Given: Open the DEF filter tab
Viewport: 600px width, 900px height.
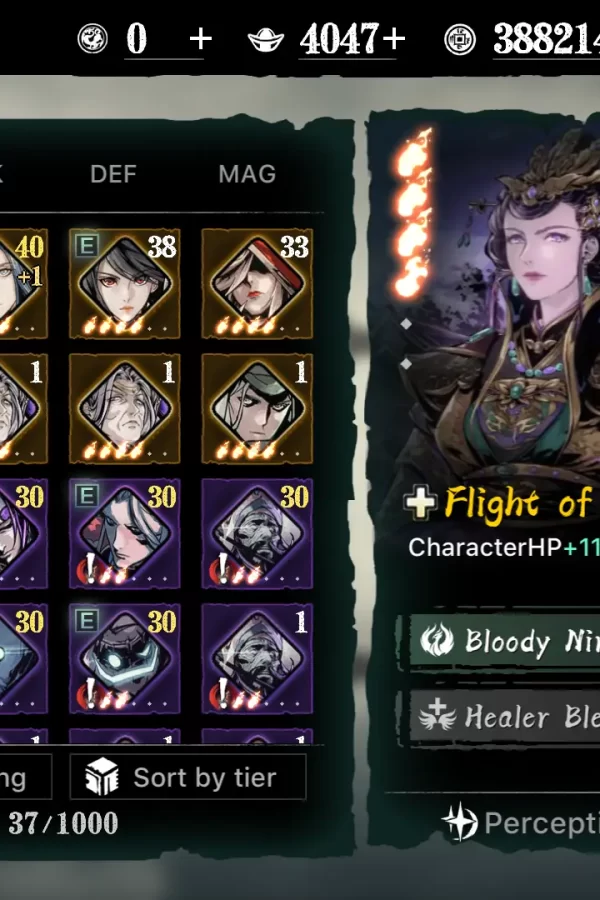Looking at the screenshot, I should click(x=113, y=174).
